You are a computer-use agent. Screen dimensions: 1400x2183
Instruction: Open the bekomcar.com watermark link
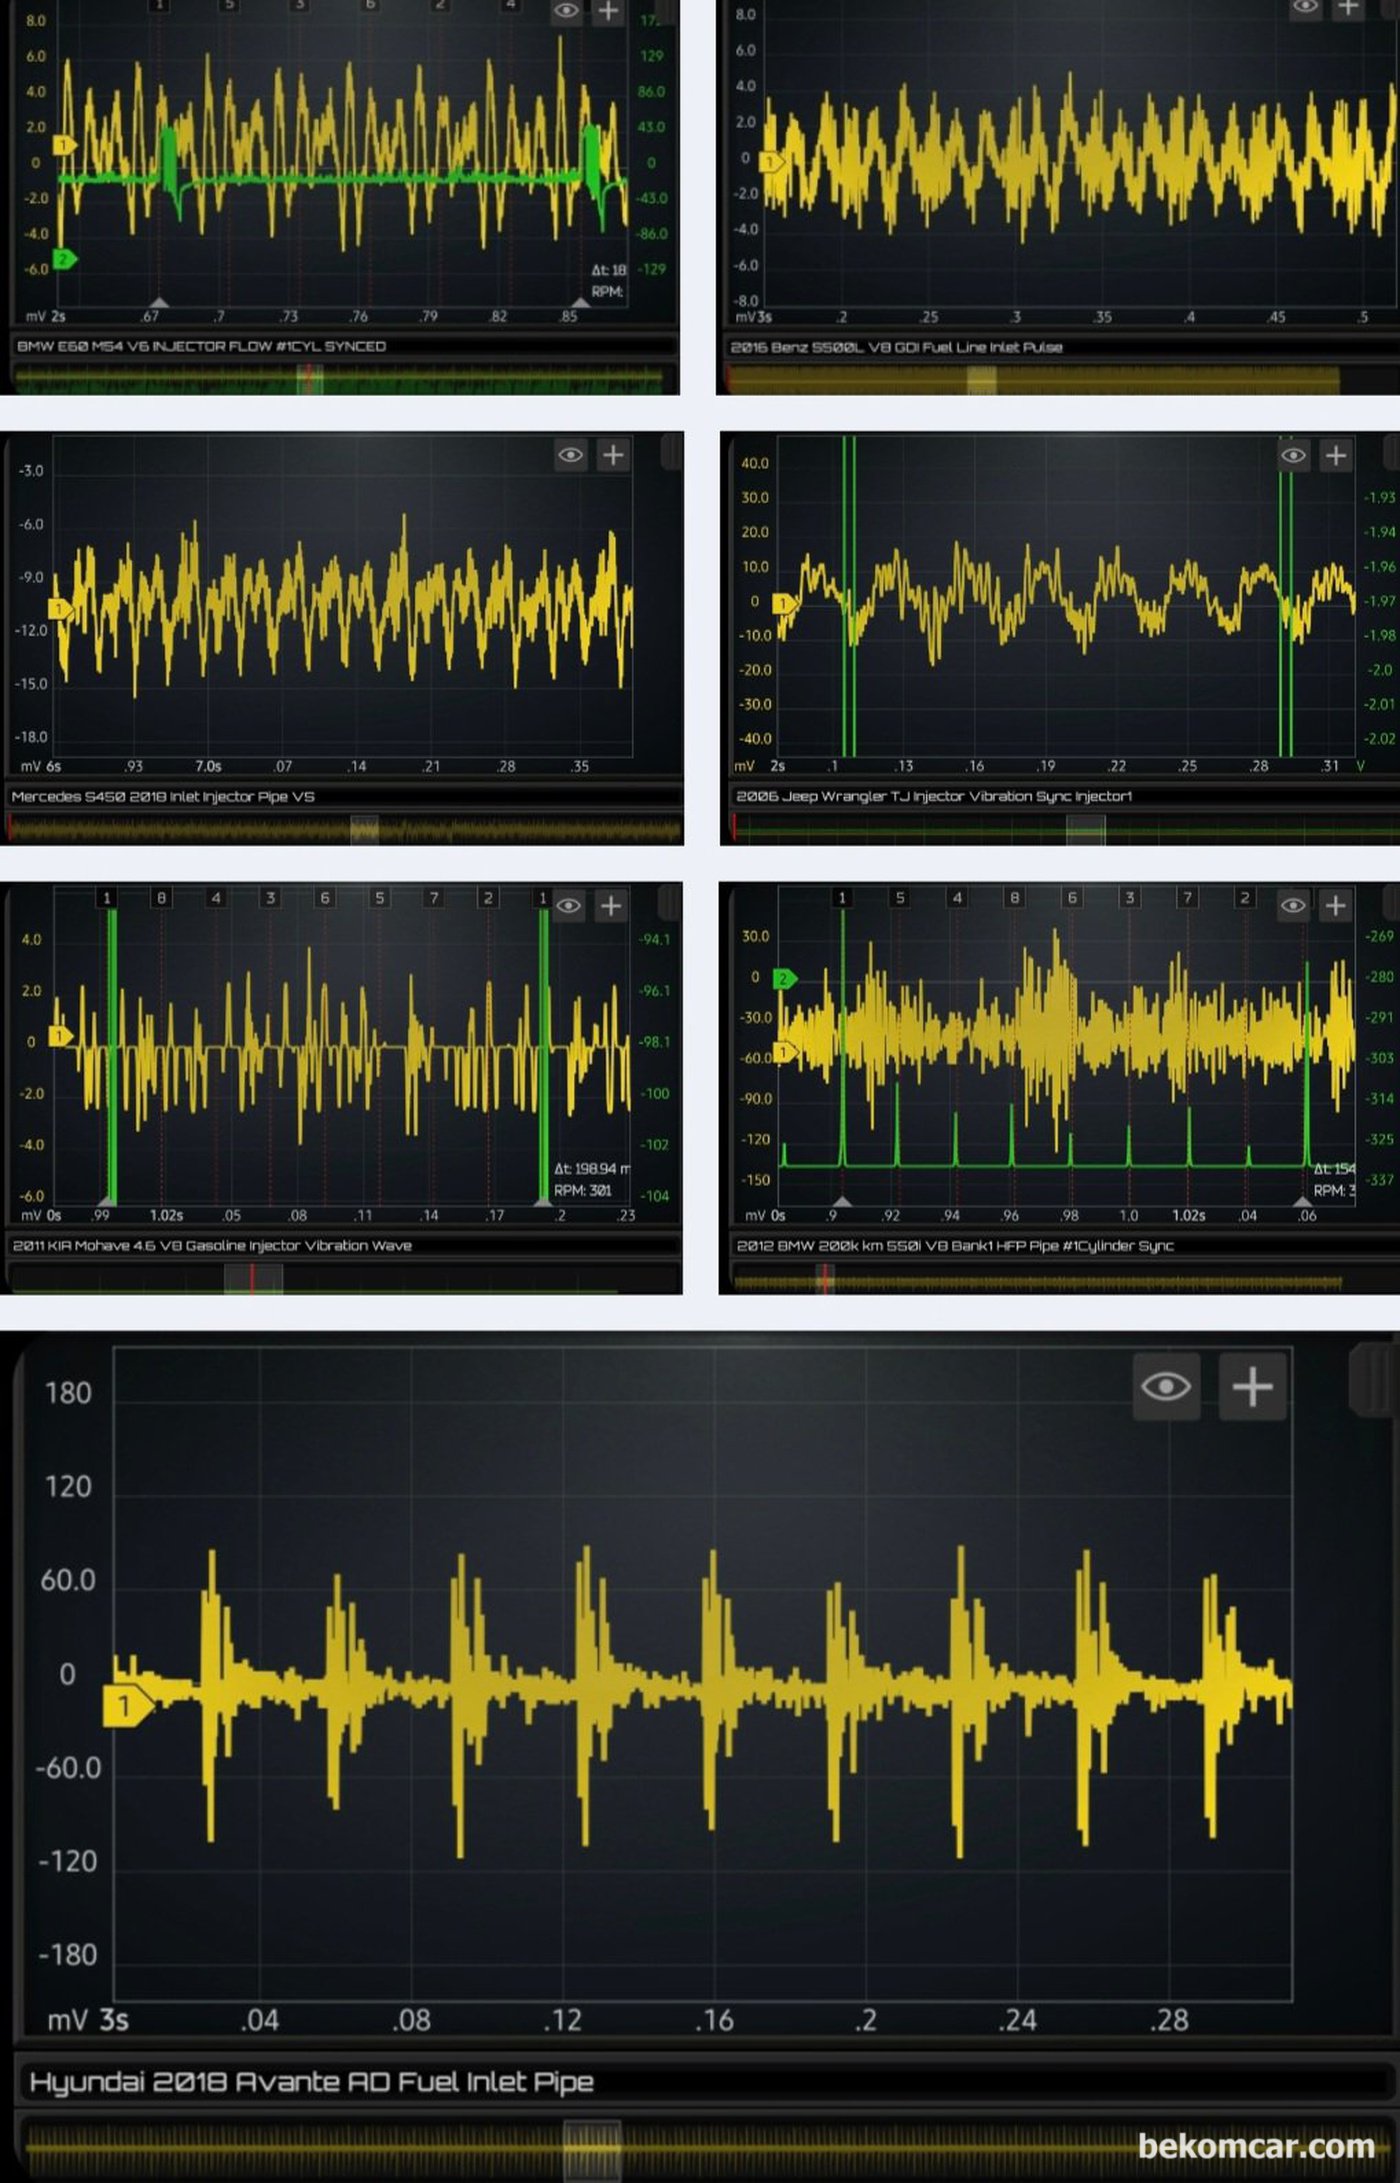[x=1256, y=2146]
